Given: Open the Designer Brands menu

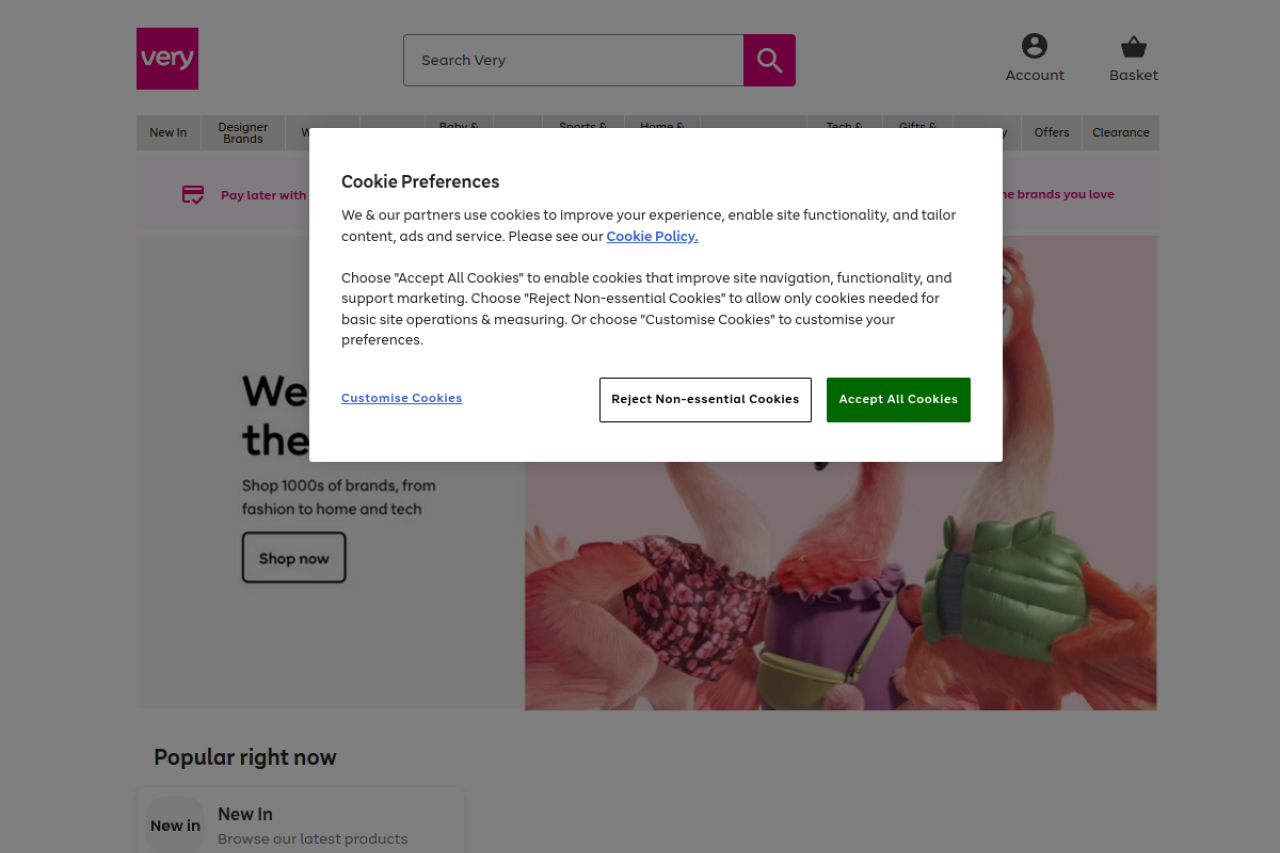Looking at the screenshot, I should click(243, 133).
